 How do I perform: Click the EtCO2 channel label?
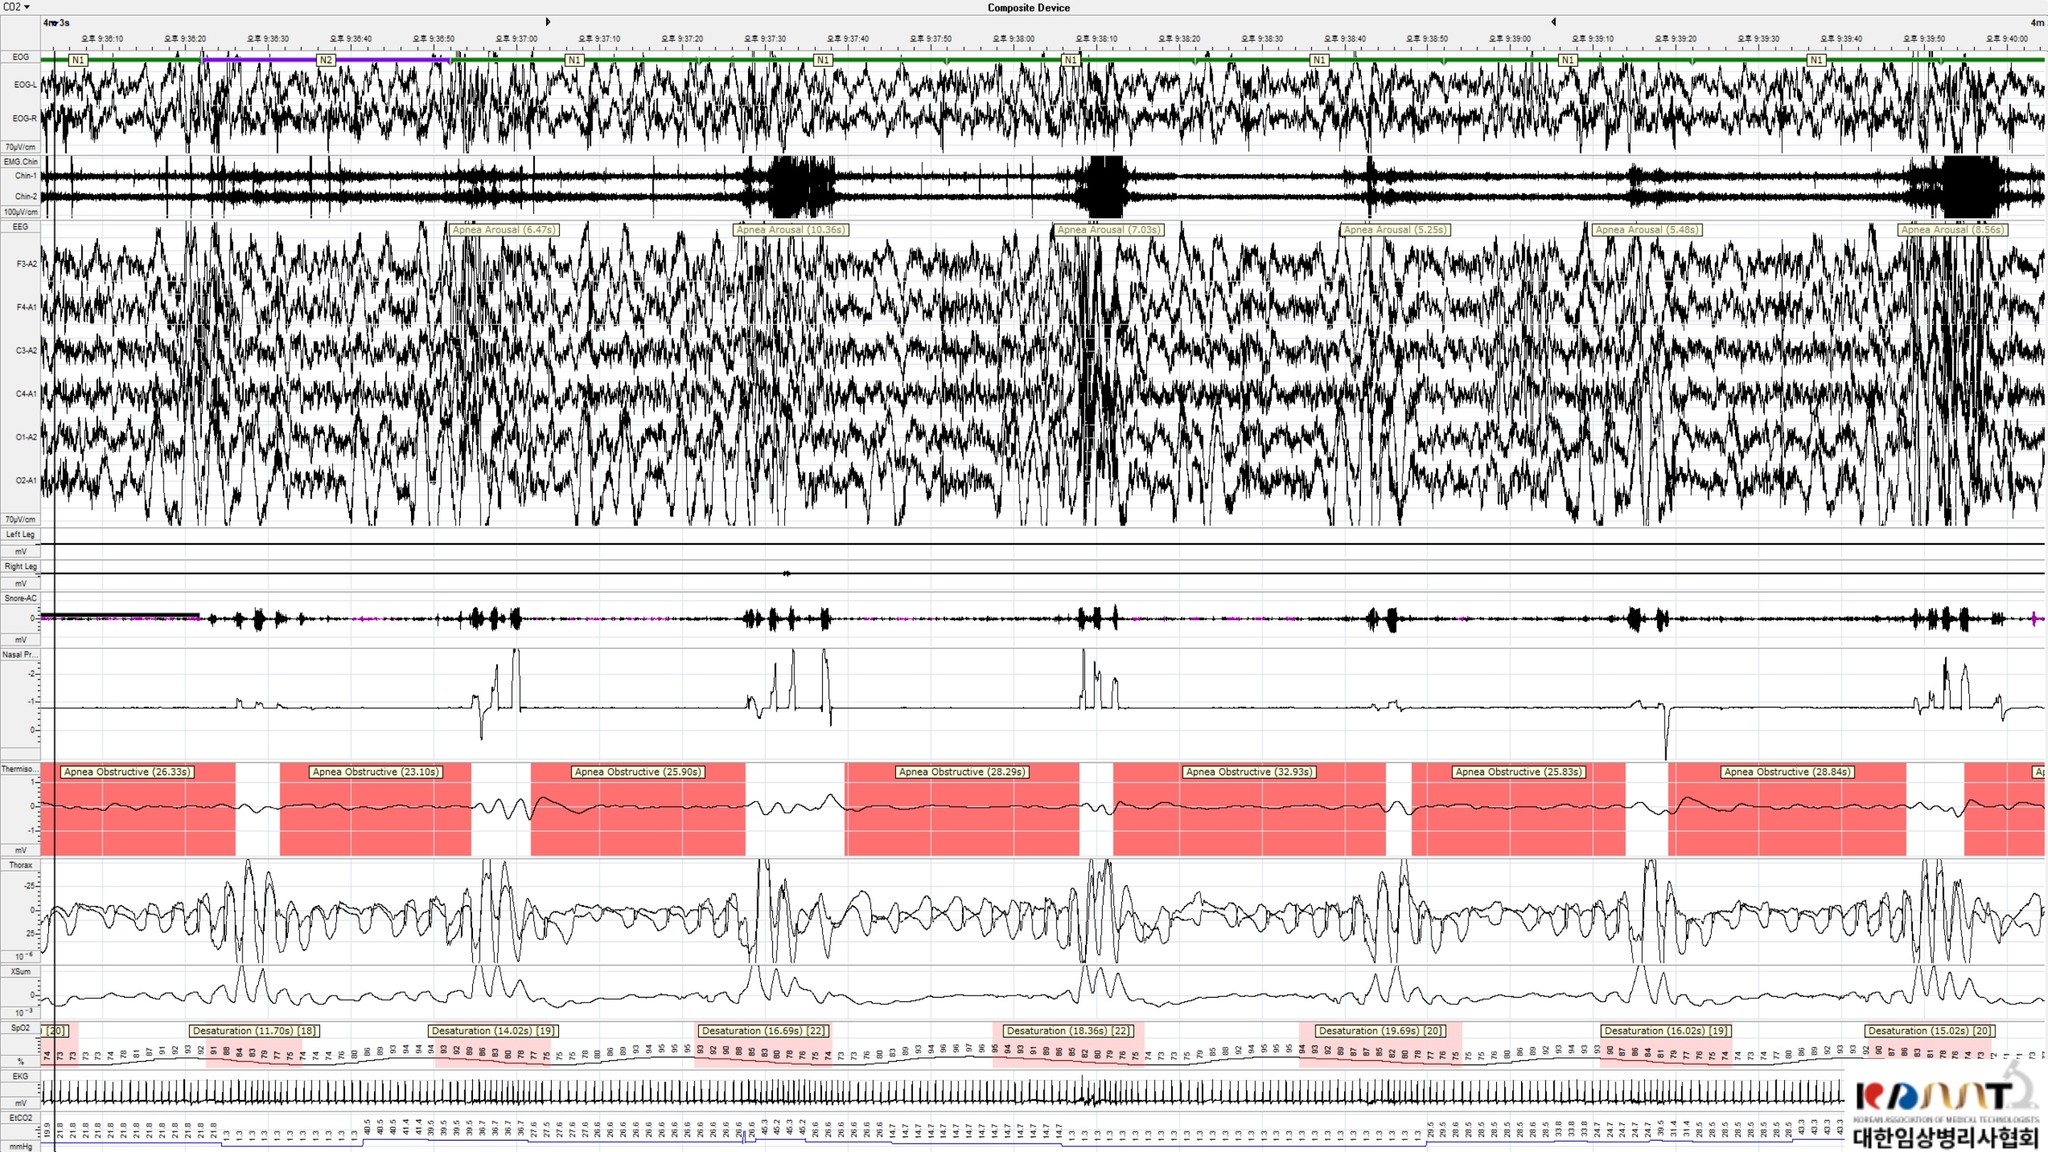20,1118
